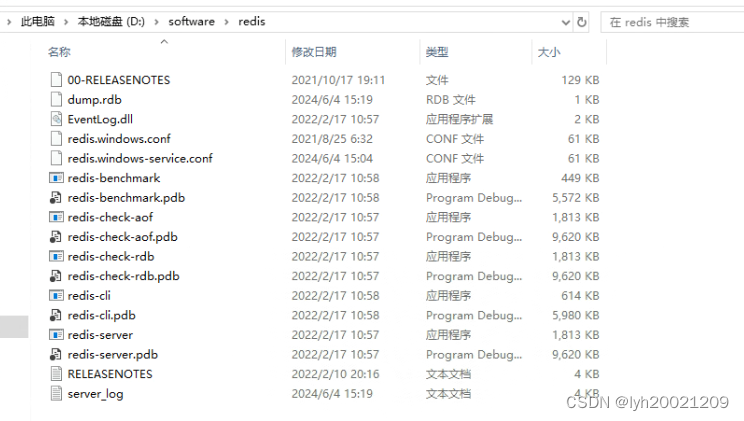Screen dimensions: 744x421
Task: Expand the chevron after software breadcrumb
Action: 226,22
